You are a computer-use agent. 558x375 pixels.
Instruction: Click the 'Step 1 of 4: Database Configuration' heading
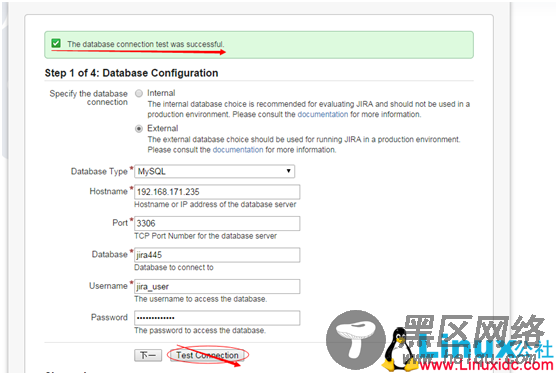[x=131, y=73]
